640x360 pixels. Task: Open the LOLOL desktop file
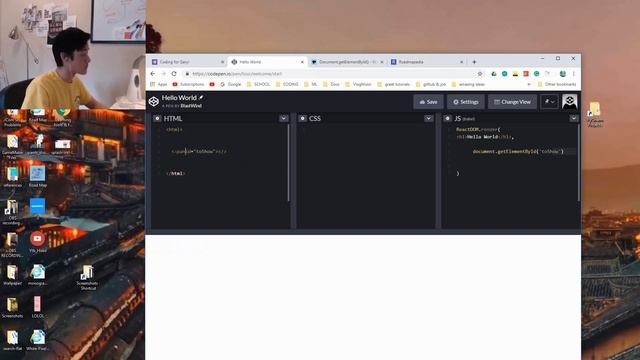[x=37, y=307]
